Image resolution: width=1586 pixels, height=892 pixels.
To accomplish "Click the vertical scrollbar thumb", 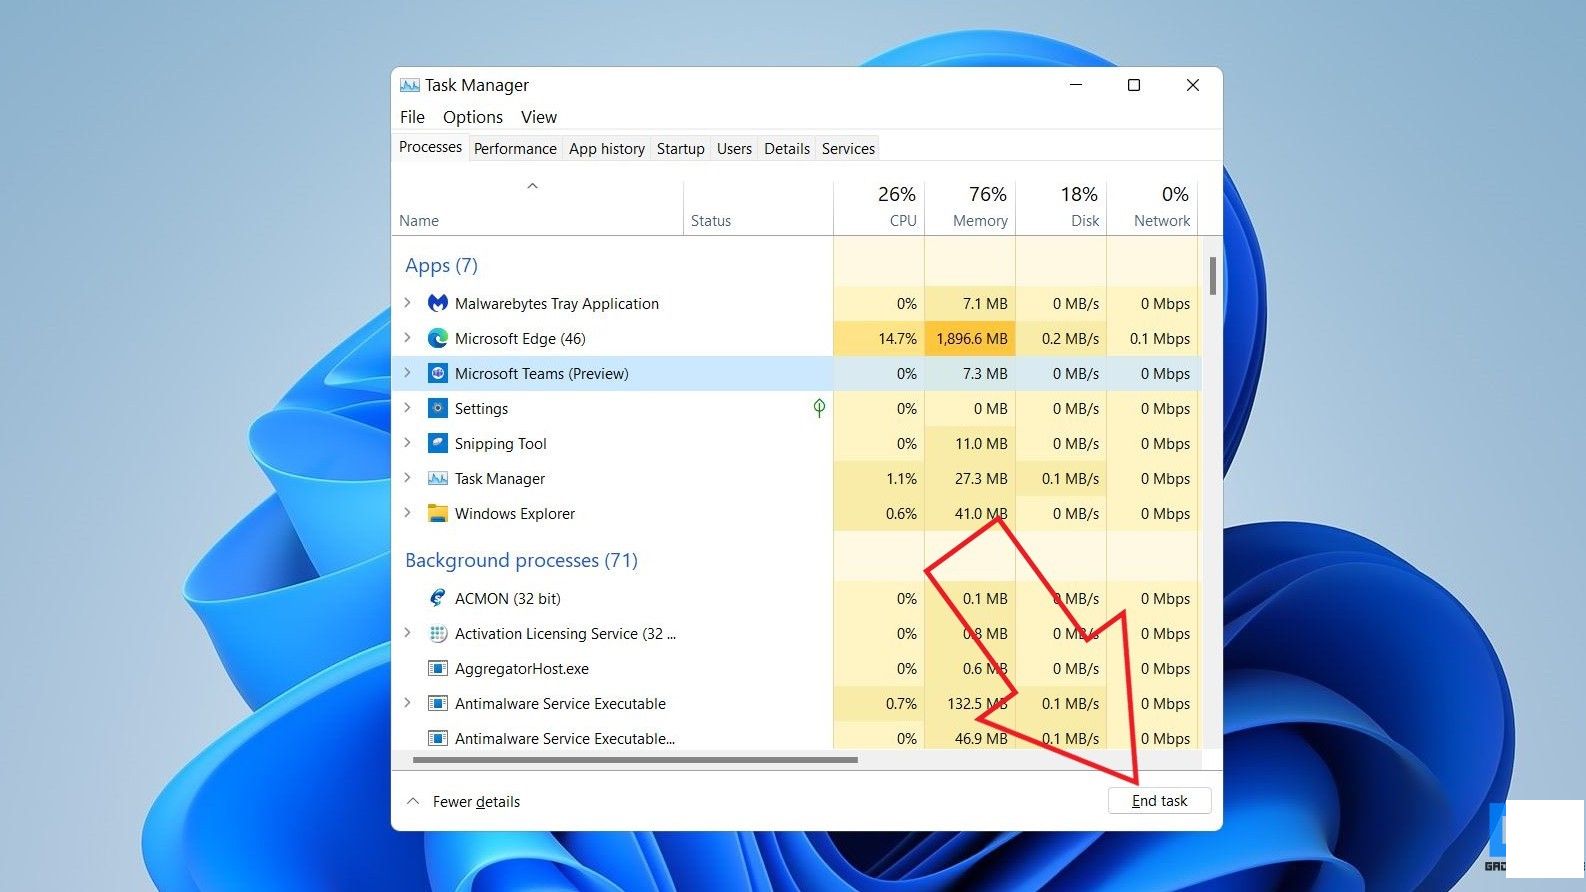I will [1212, 276].
